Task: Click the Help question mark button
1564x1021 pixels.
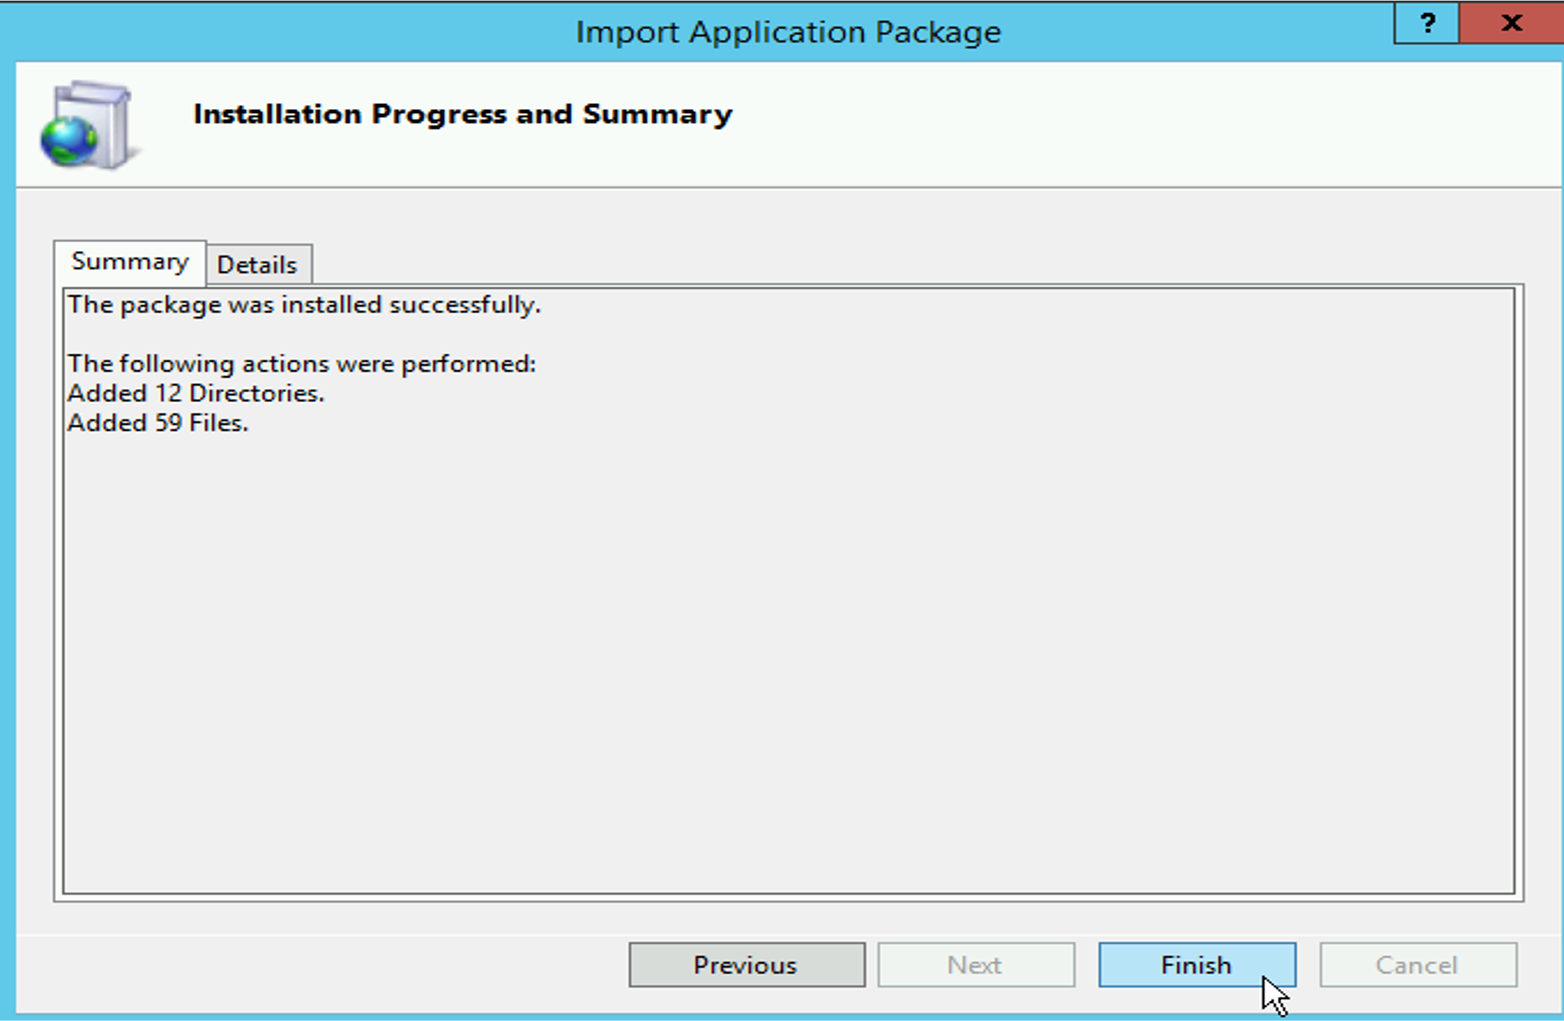Action: point(1427,23)
